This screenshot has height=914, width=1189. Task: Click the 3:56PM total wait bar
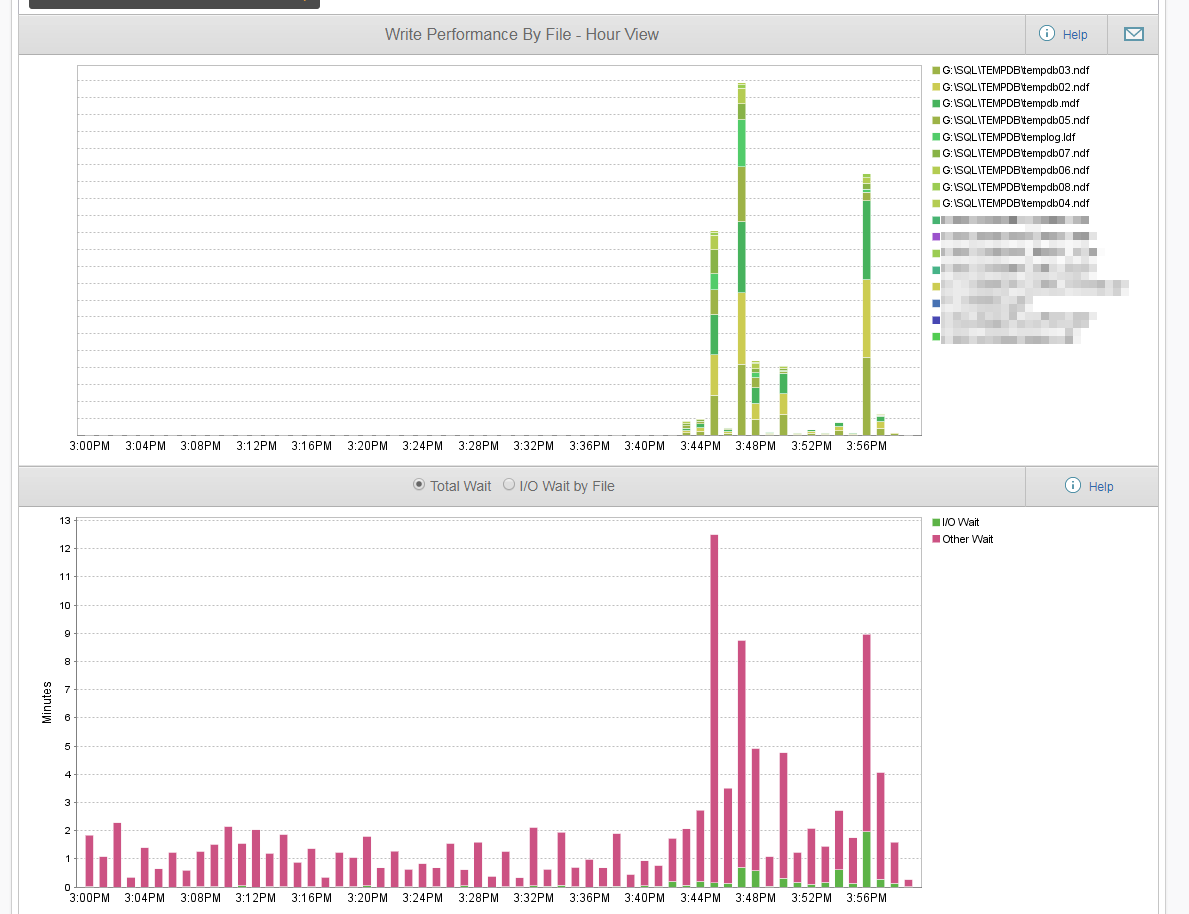click(x=867, y=761)
